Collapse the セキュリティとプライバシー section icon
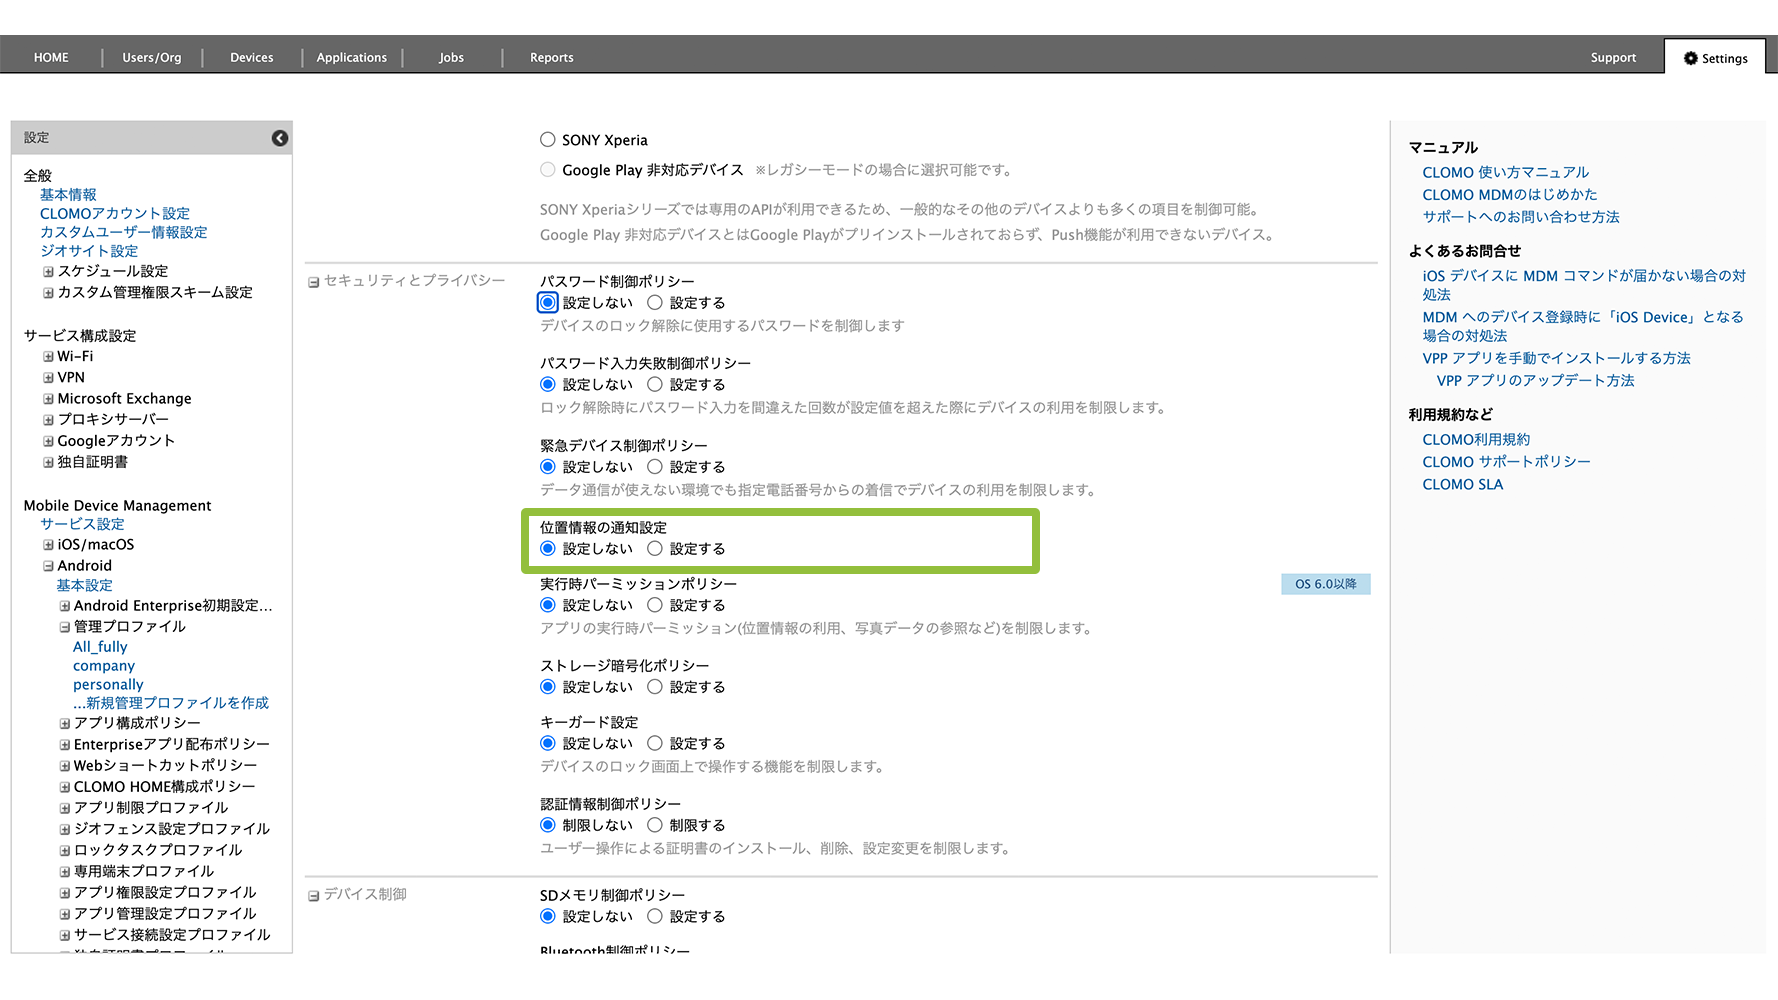Viewport: 1778px width, 1000px height. [x=313, y=282]
